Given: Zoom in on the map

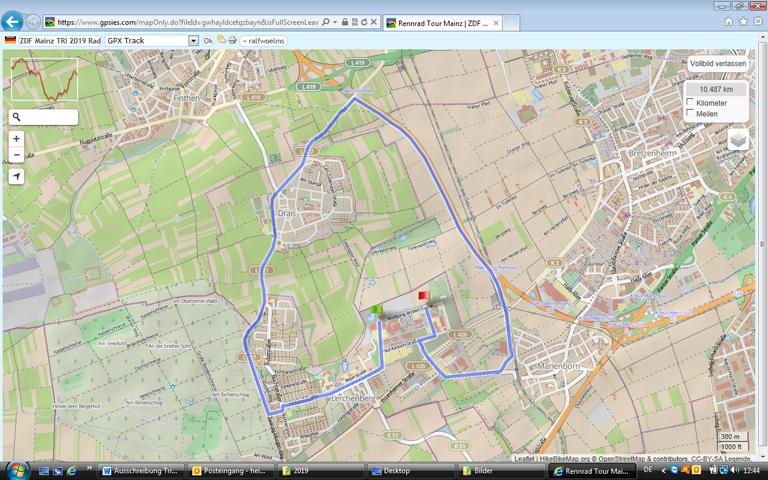Looking at the screenshot, I should click(16, 139).
